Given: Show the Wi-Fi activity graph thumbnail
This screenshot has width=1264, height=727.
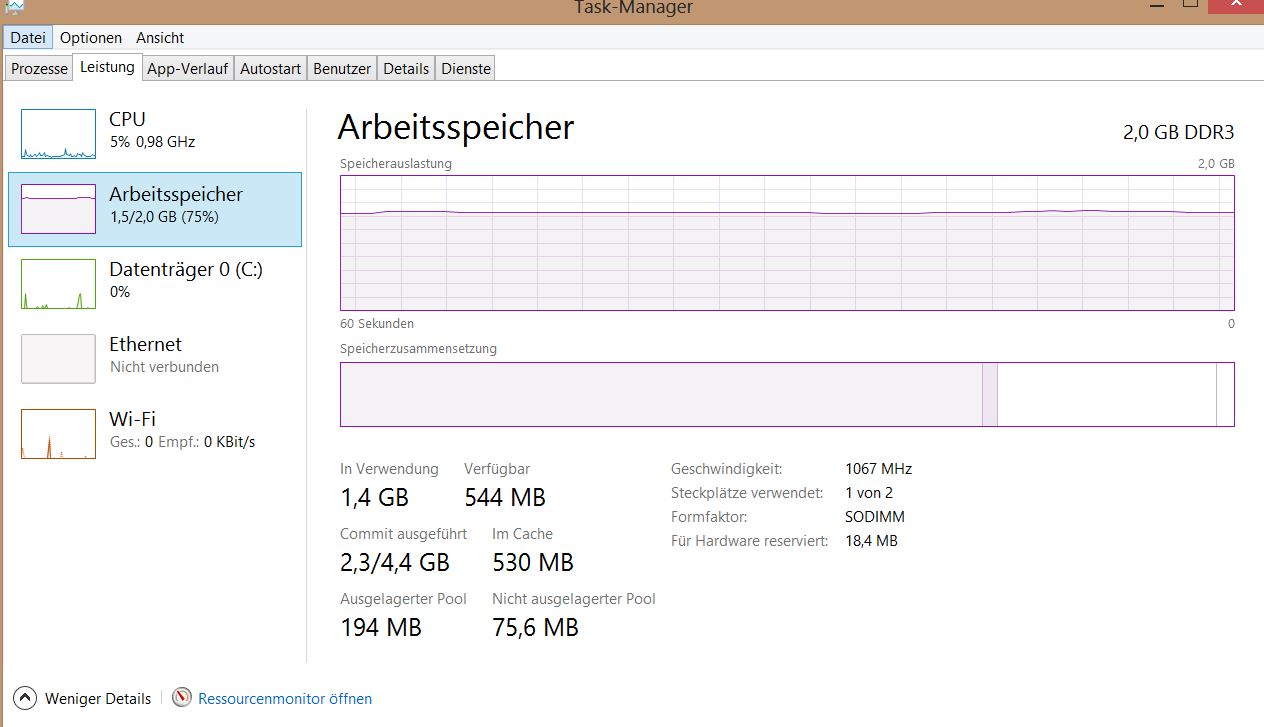Looking at the screenshot, I should coord(59,434).
